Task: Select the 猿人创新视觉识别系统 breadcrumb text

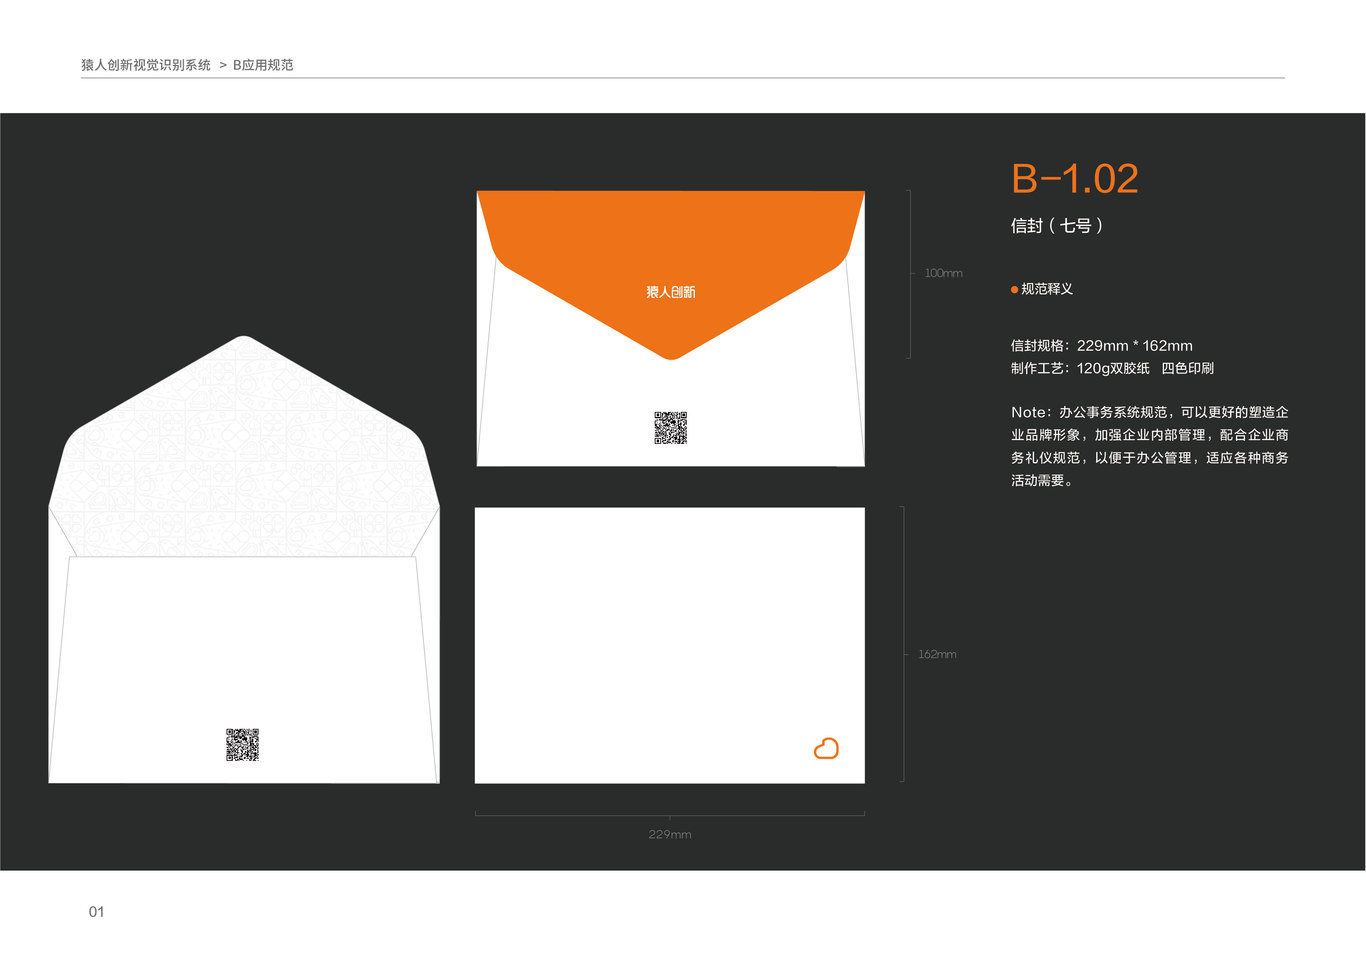Action: [x=146, y=65]
